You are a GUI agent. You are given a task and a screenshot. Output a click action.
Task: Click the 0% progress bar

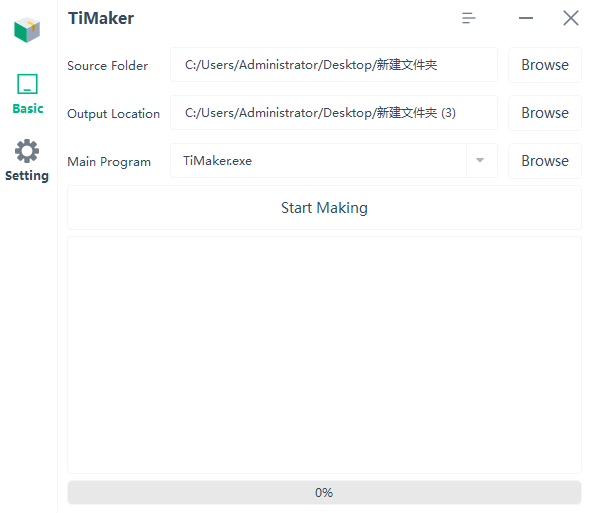325,492
